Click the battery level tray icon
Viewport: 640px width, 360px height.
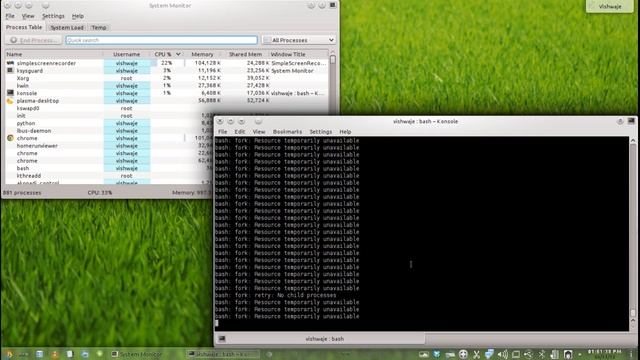[x=555, y=354]
